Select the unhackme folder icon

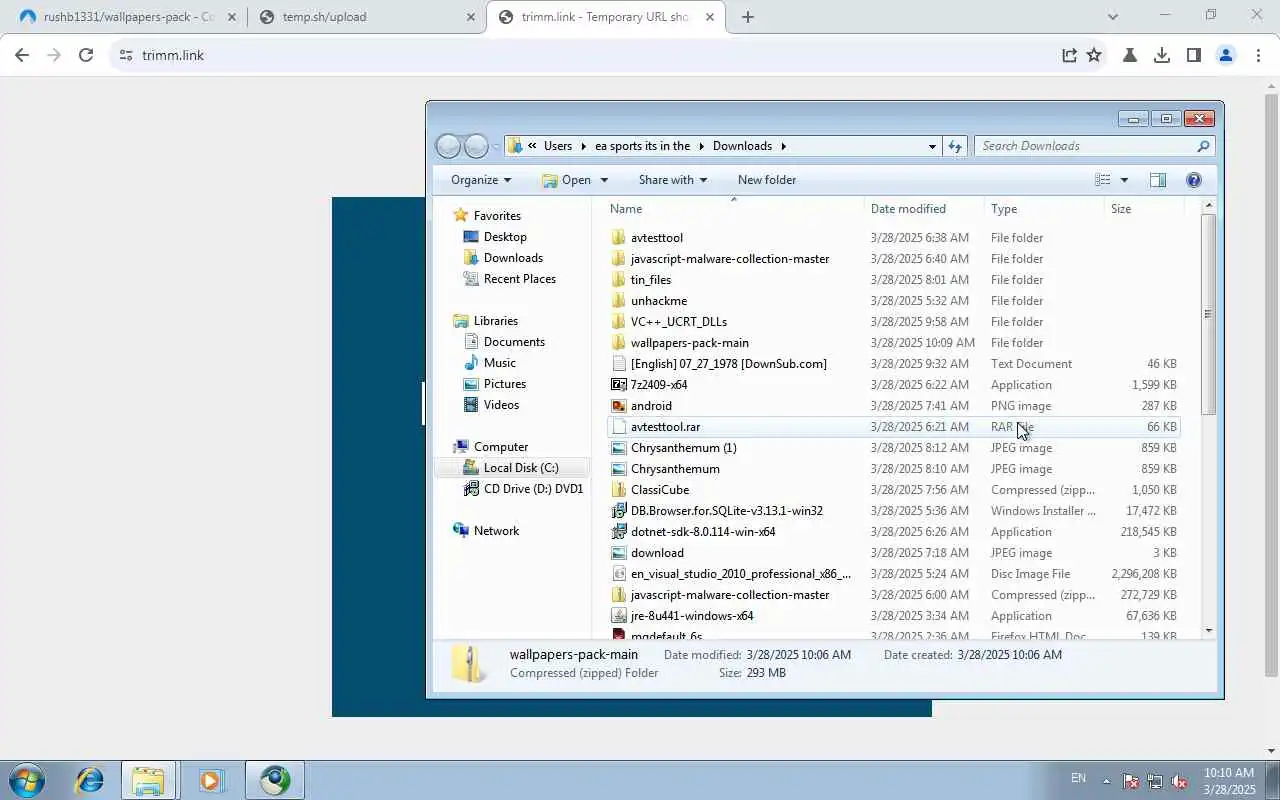pyautogui.click(x=619, y=301)
